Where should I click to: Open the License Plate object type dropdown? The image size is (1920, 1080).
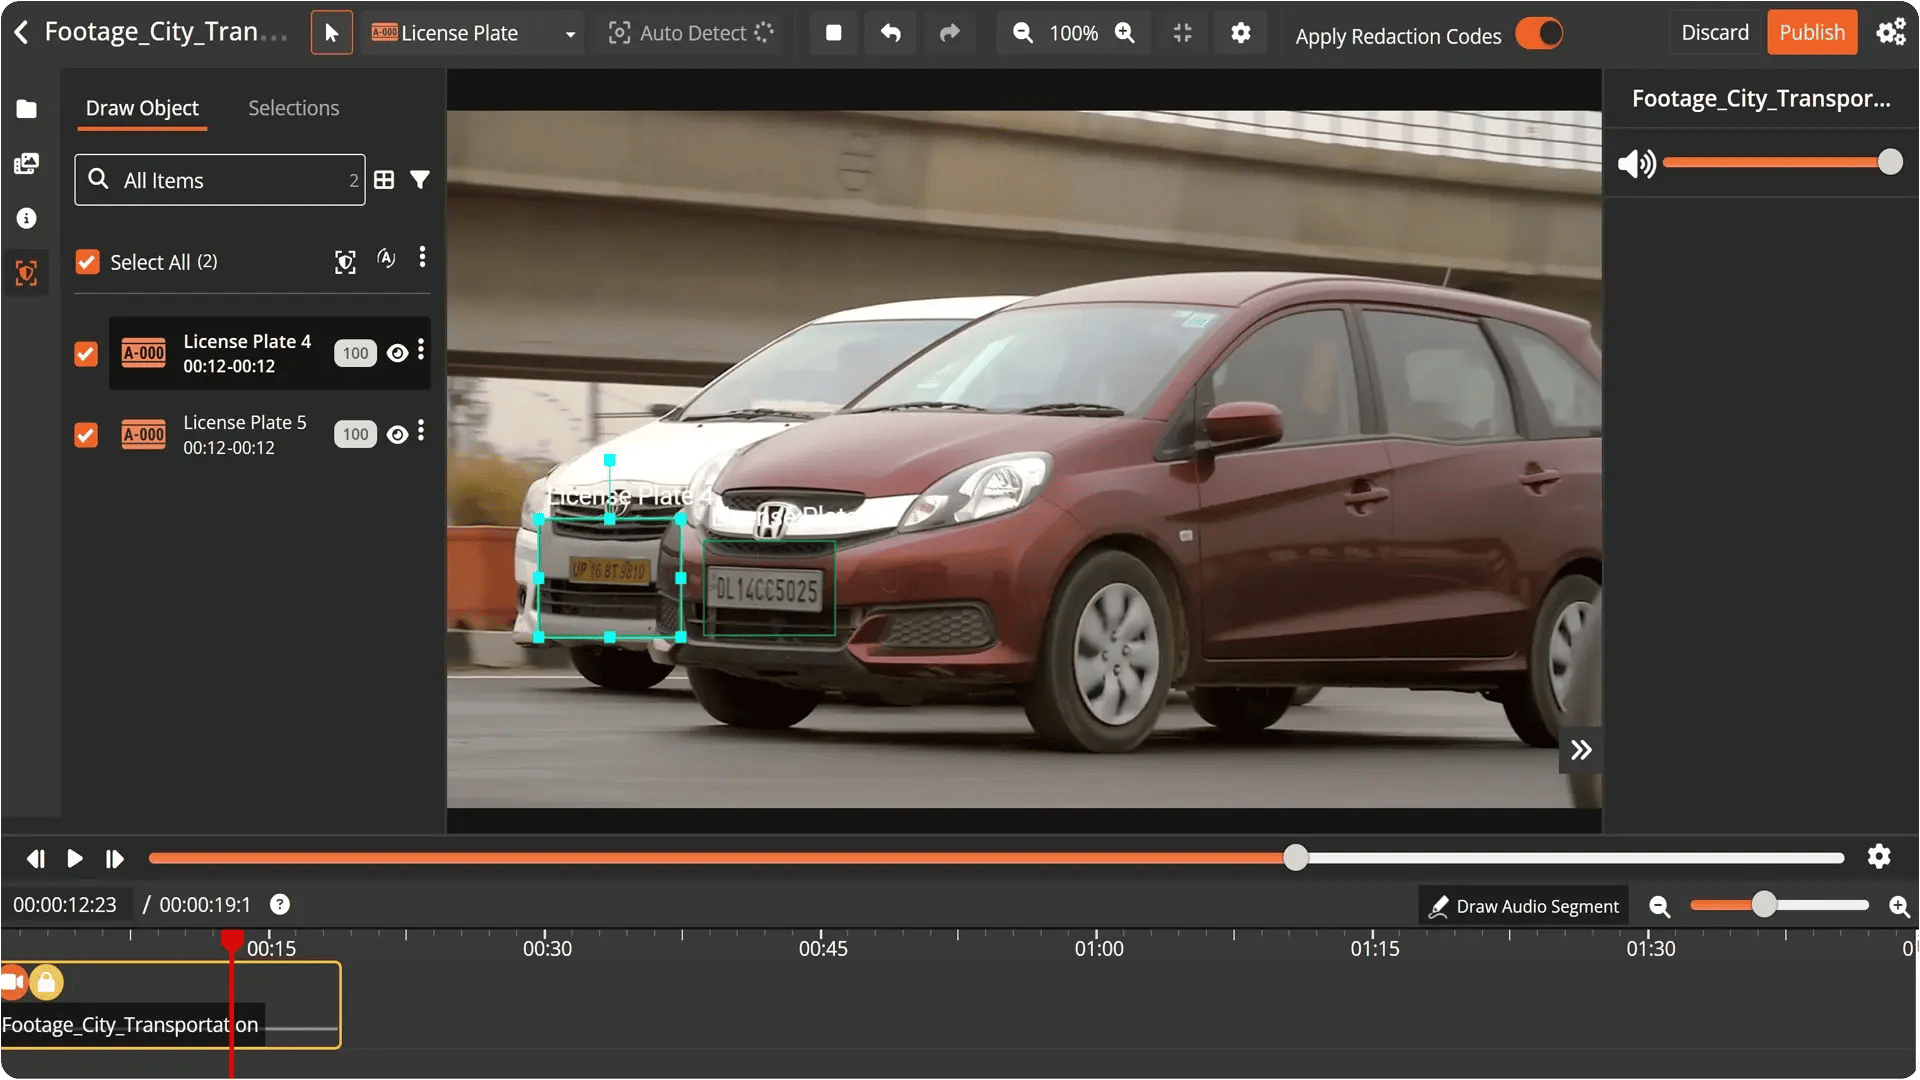(x=474, y=33)
